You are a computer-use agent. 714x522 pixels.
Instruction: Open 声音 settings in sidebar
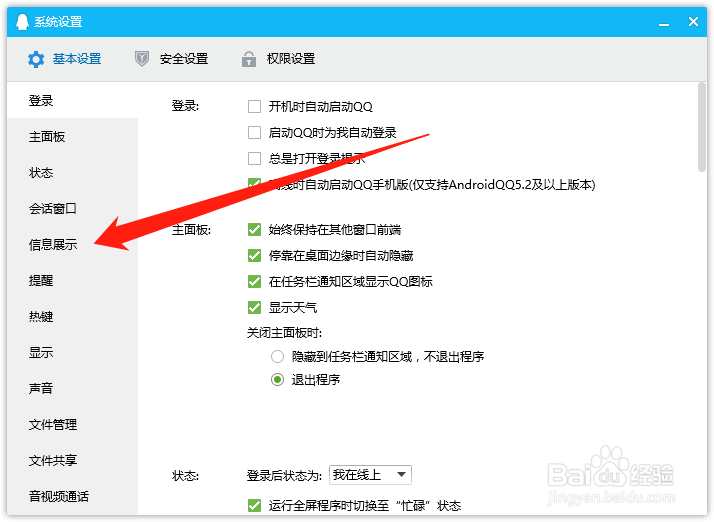[72, 389]
